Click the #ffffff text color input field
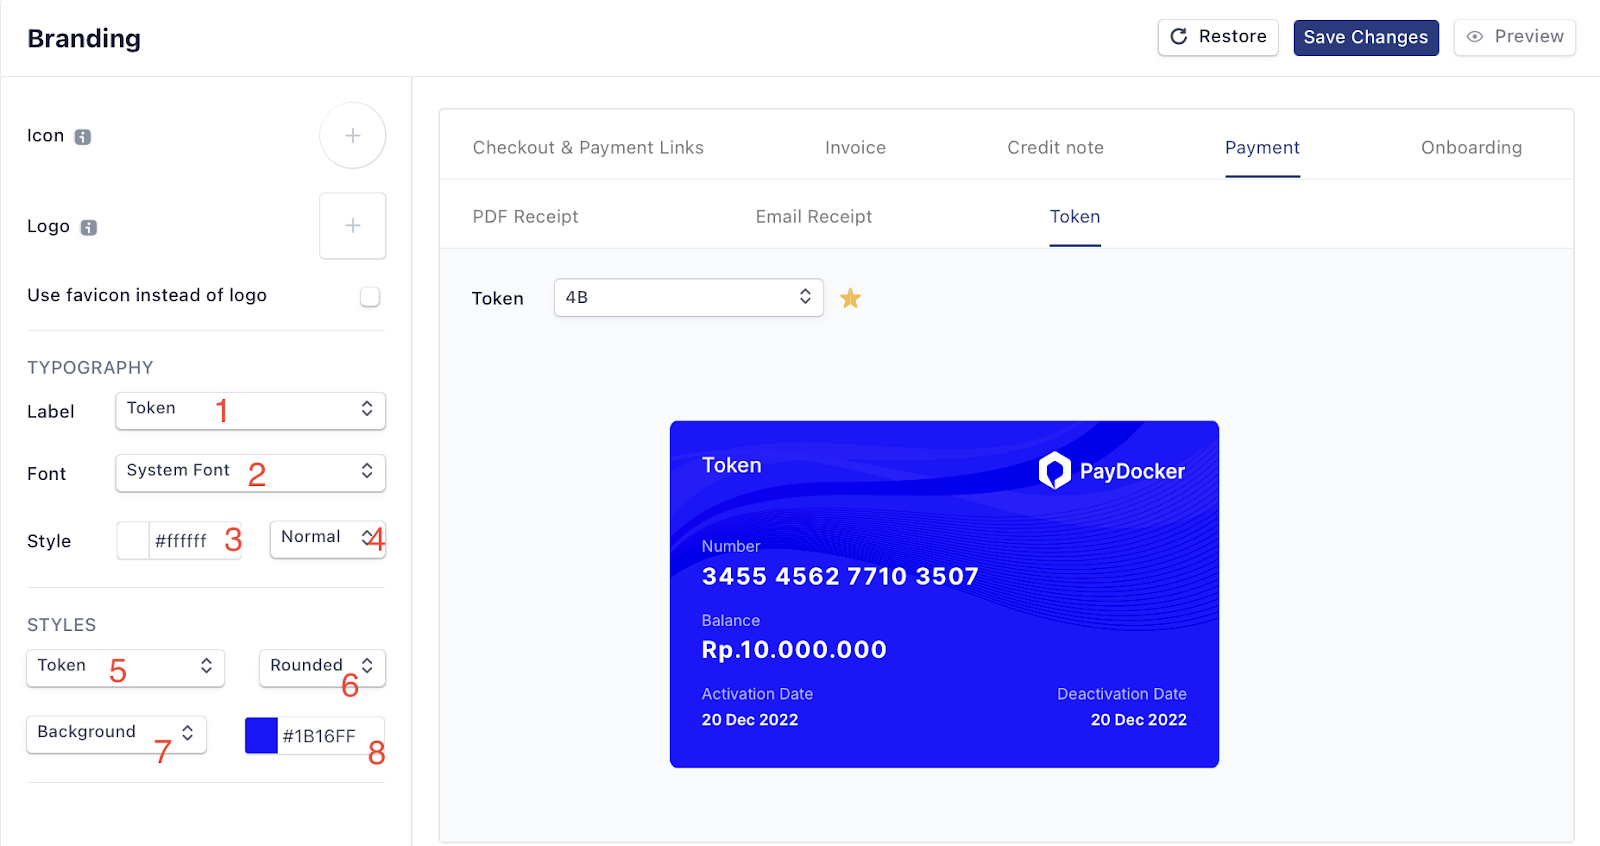Viewport: 1600px width, 846px height. (195, 541)
